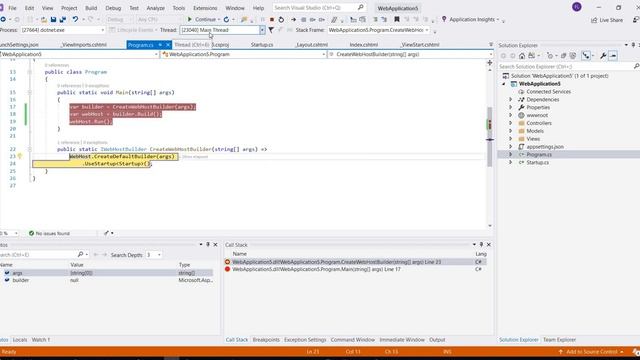
Task: Click the green Continue play icon
Action: tap(189, 19)
